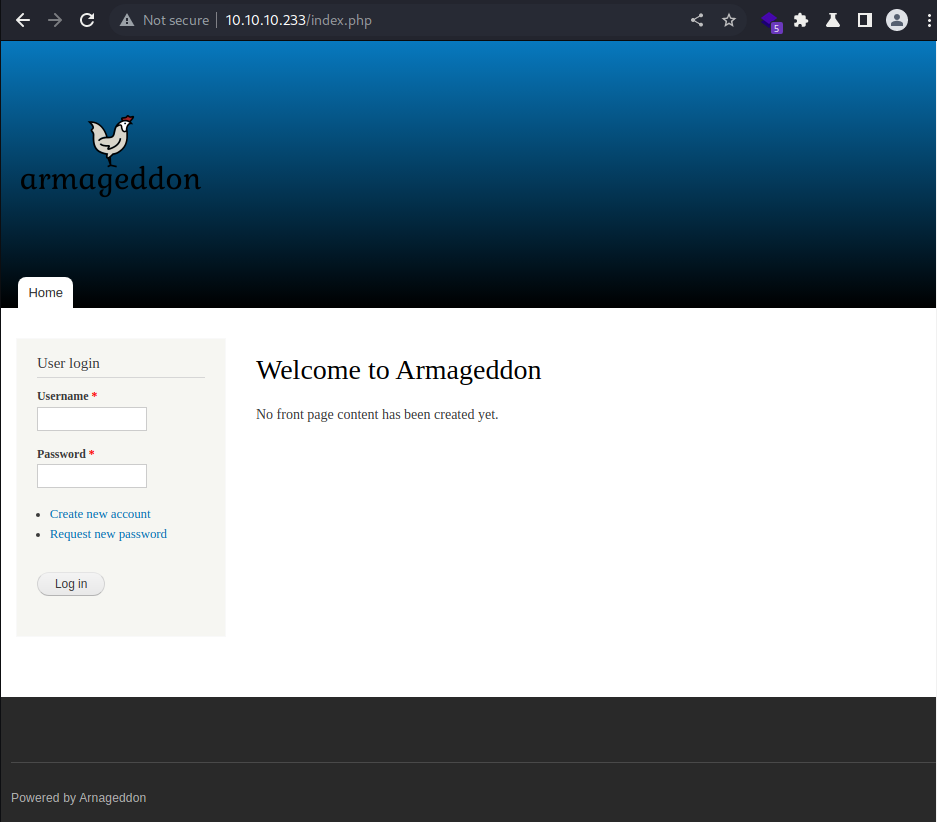The height and width of the screenshot is (822, 937).
Task: Click the browser forward arrow
Action: click(x=55, y=20)
